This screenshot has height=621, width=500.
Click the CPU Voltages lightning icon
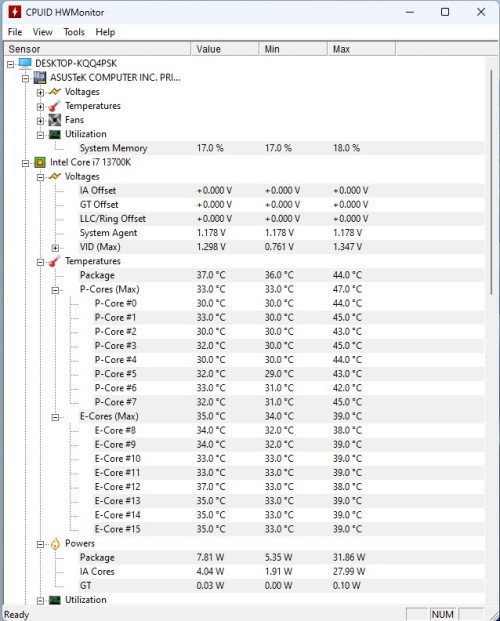(x=55, y=176)
